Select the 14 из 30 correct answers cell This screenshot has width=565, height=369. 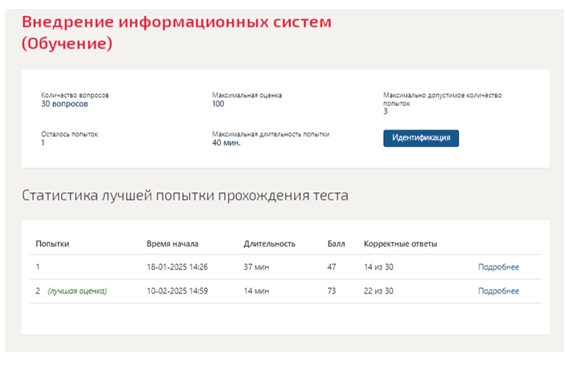click(x=378, y=267)
